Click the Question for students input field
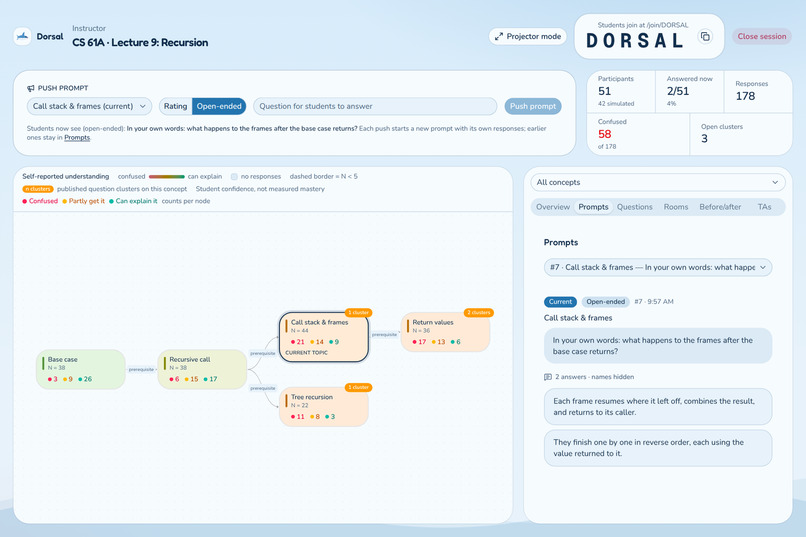The width and height of the screenshot is (806, 537). click(375, 106)
